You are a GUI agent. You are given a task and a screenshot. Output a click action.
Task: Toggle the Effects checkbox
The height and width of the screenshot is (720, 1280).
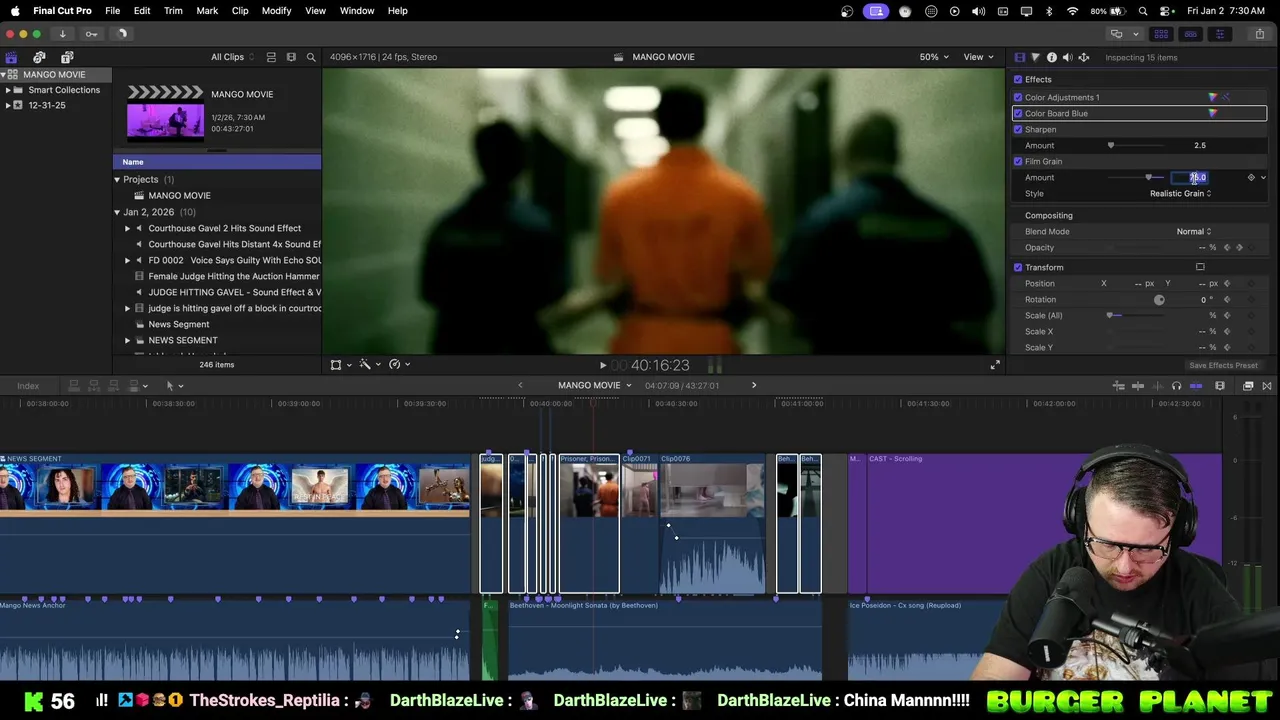pyautogui.click(x=1018, y=79)
